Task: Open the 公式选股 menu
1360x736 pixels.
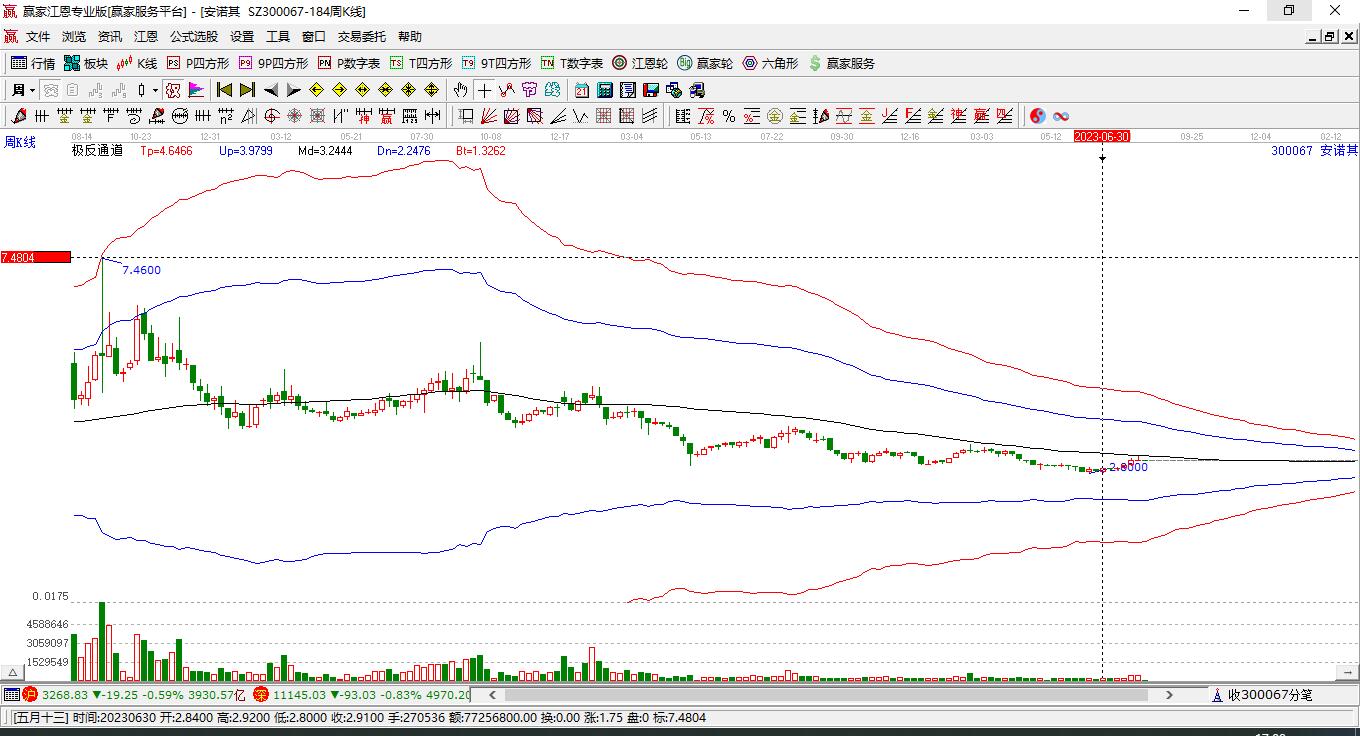Action: pos(194,37)
